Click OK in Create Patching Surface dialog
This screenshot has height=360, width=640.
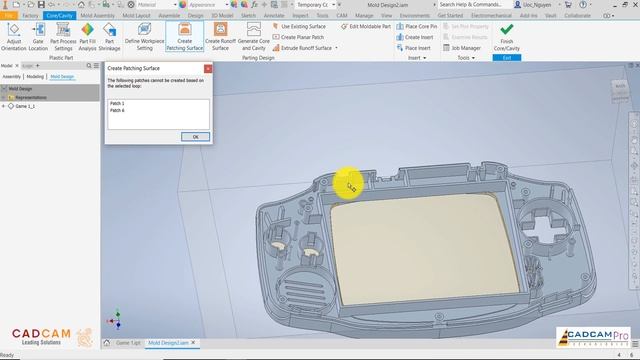(196, 137)
